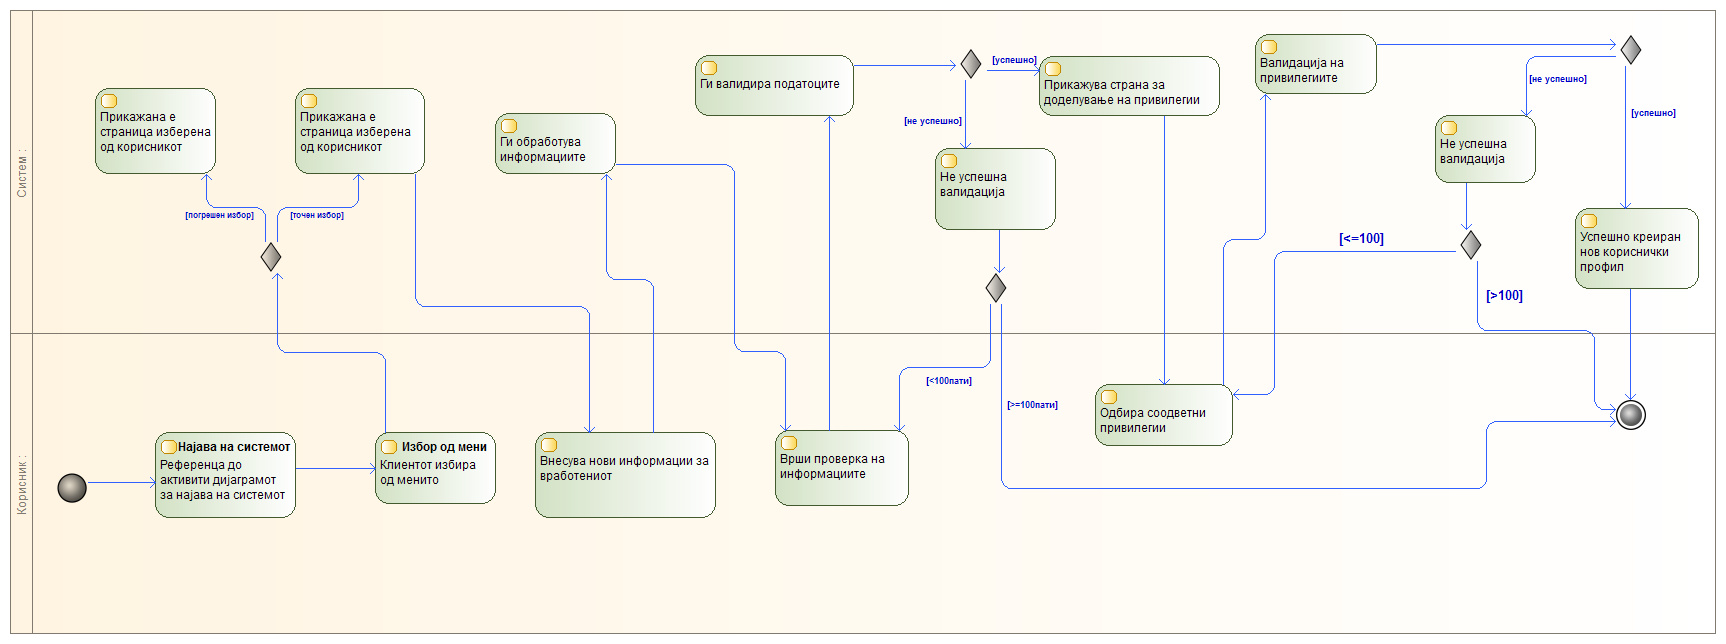Click the [>=100пати] guard label
This screenshot has height=644, width=1726.
[x=1032, y=405]
